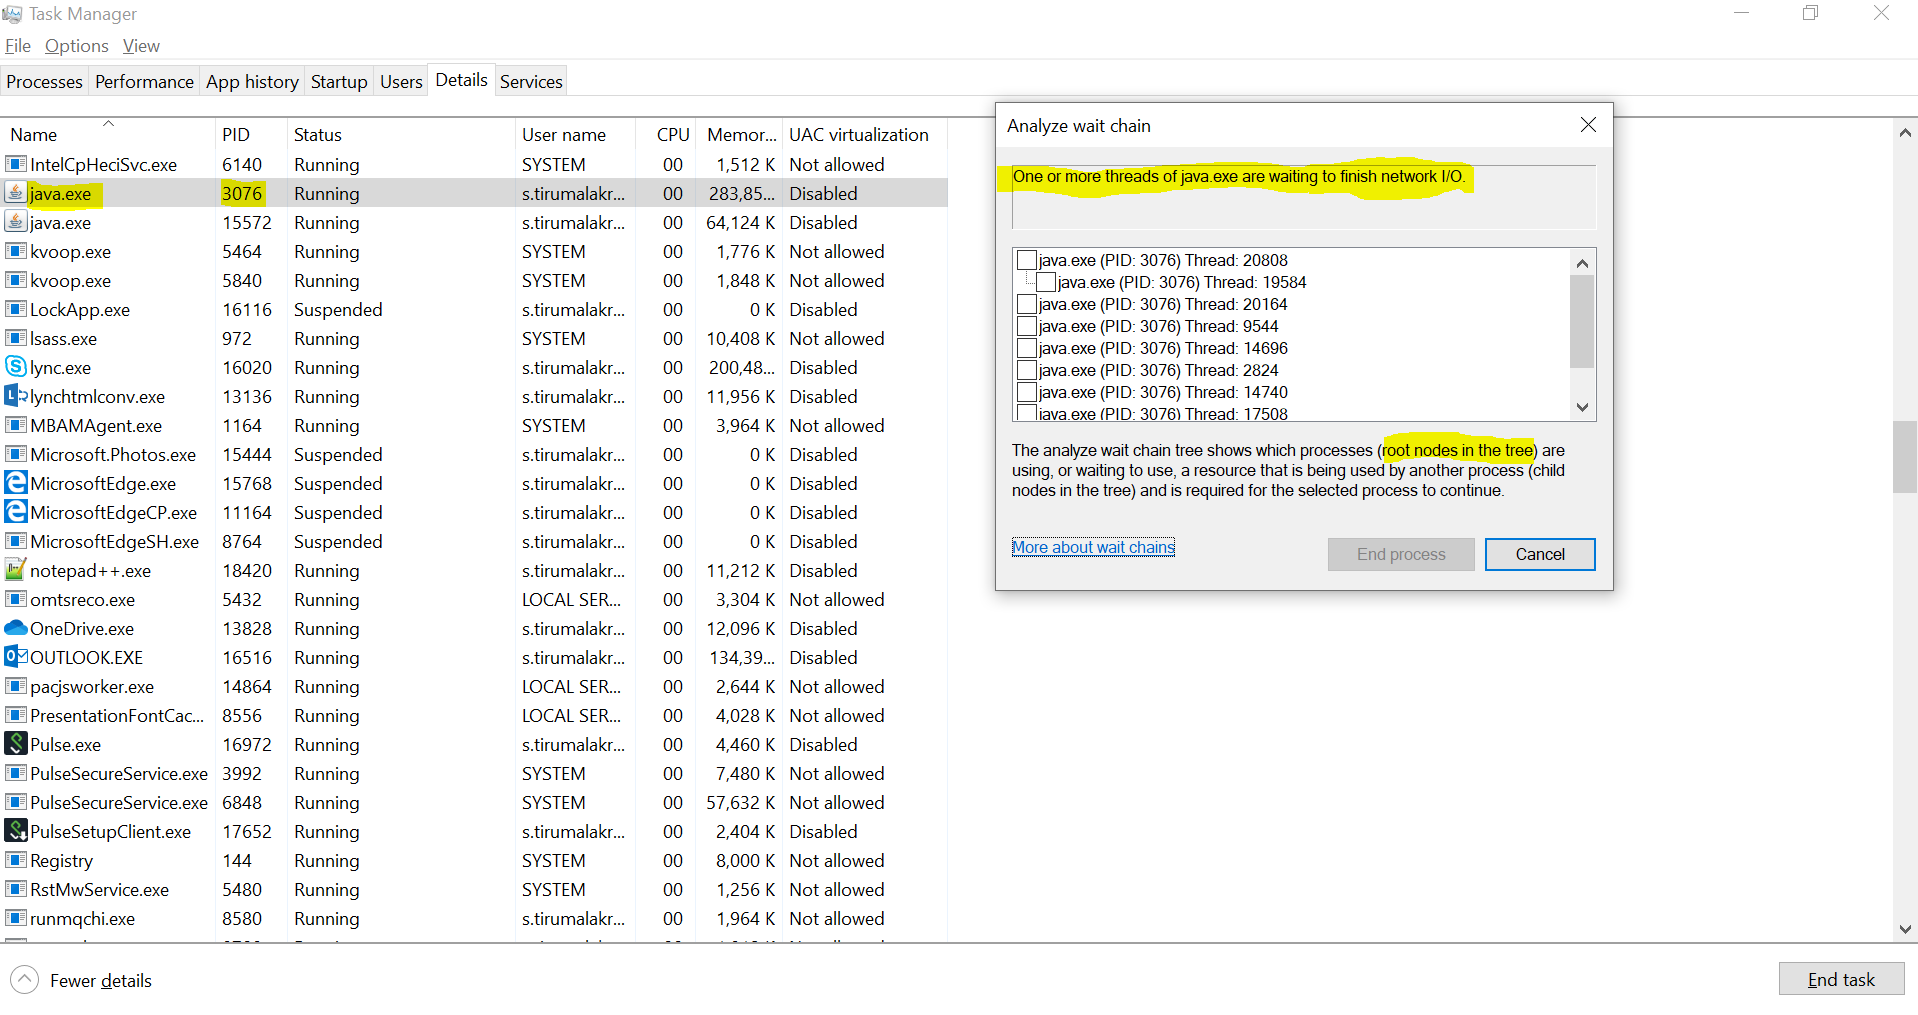The image size is (1918, 1015).
Task: Click the wait chain list scroll up arrow
Action: point(1582,263)
